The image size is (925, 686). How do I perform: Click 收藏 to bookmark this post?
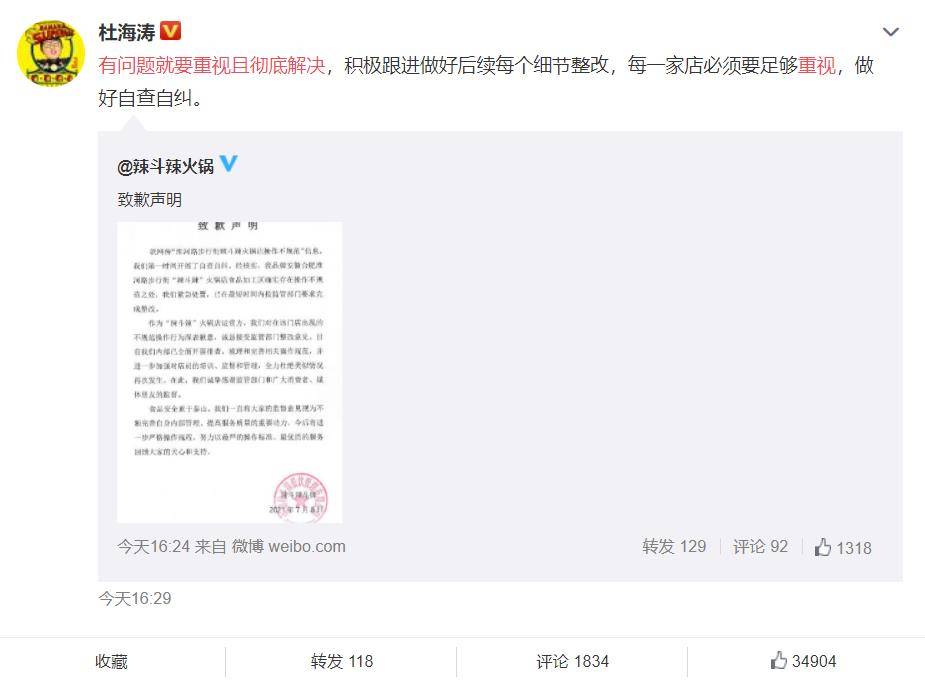(111, 661)
